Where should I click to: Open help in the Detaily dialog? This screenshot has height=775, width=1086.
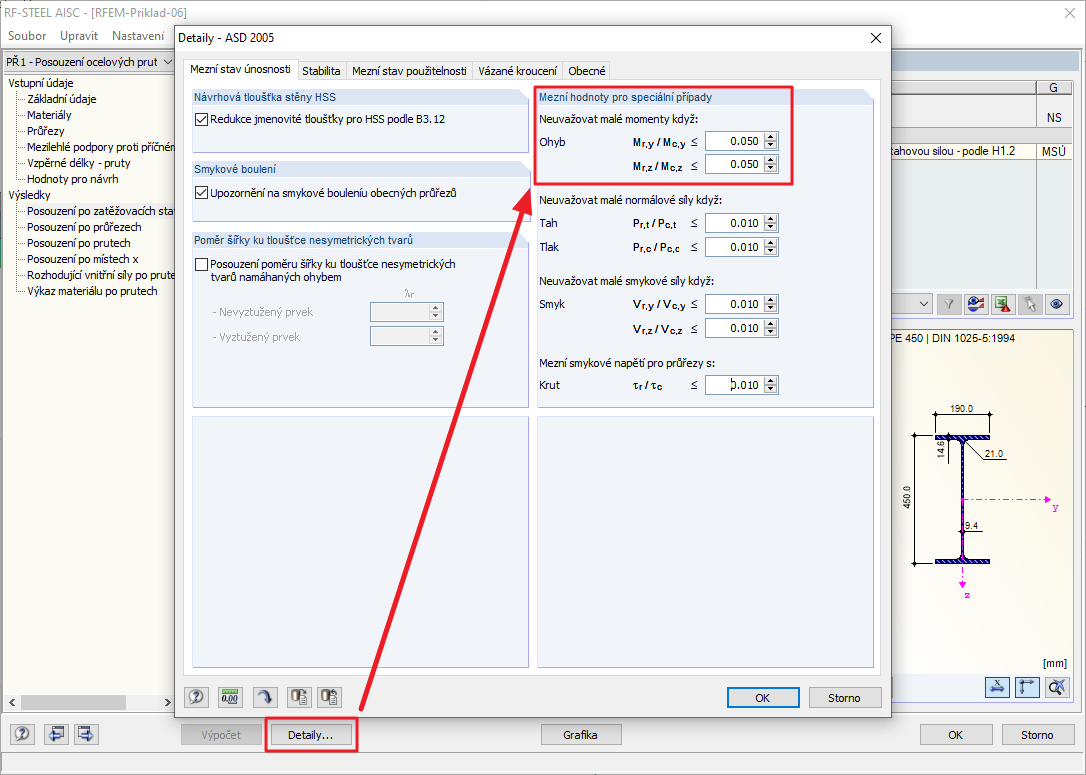point(197,697)
